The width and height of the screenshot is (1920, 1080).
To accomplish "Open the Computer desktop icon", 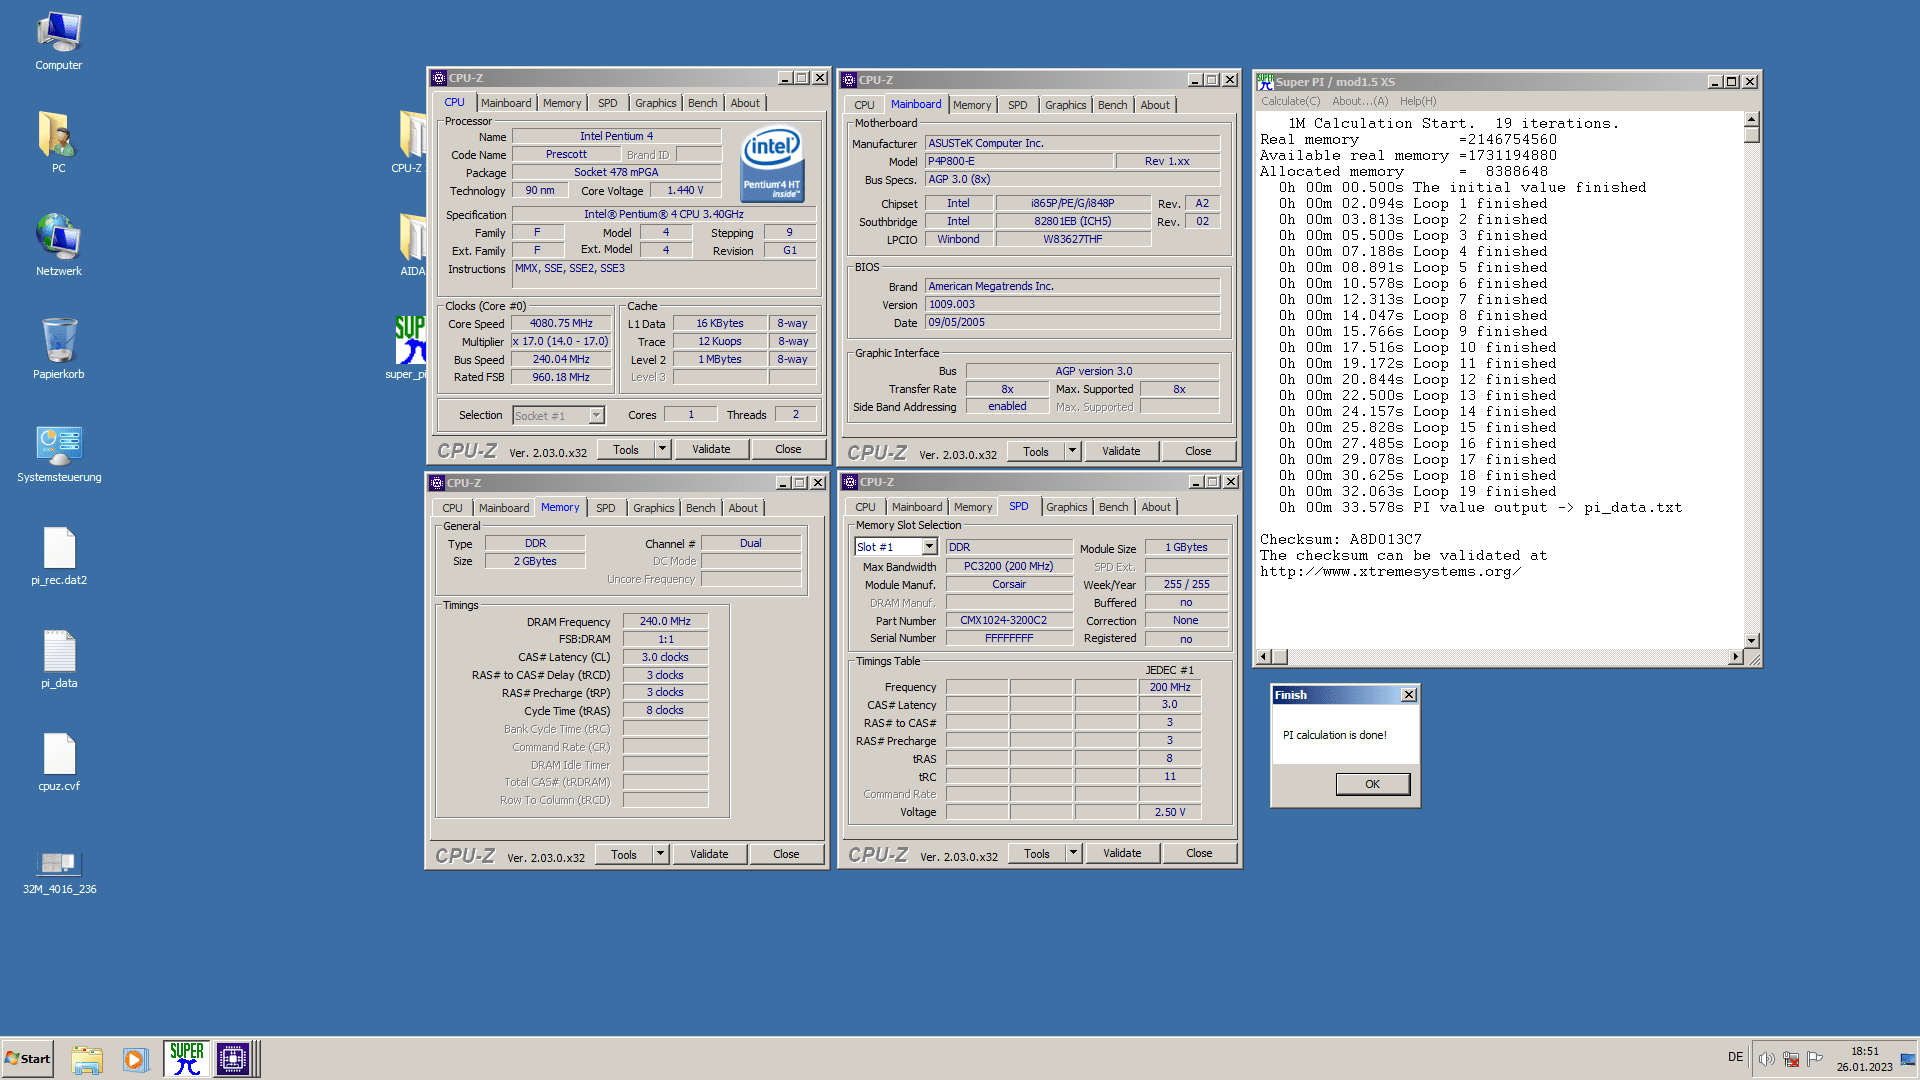I will pos(59,41).
